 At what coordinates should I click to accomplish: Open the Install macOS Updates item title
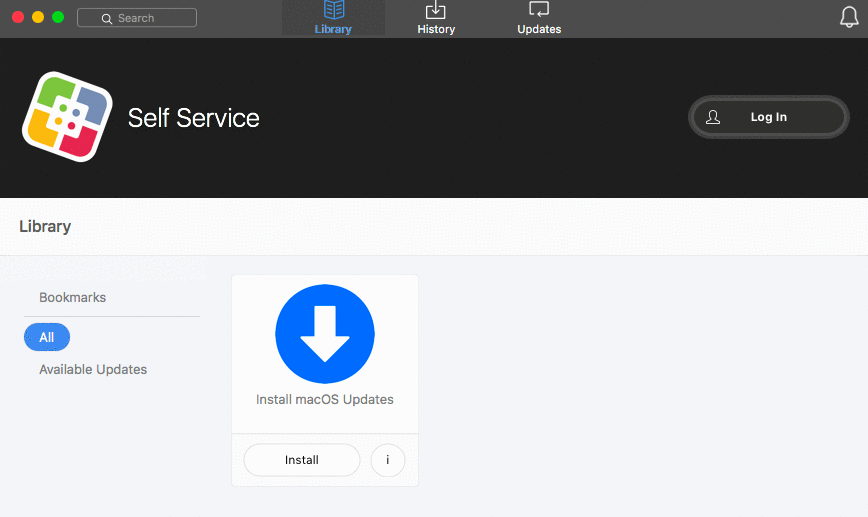(x=325, y=399)
